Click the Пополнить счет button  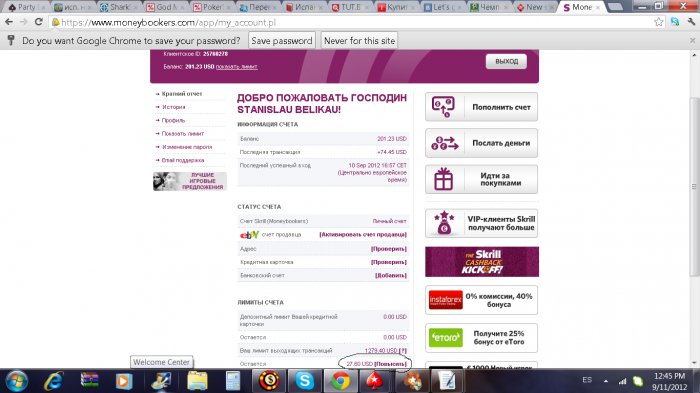(x=481, y=107)
